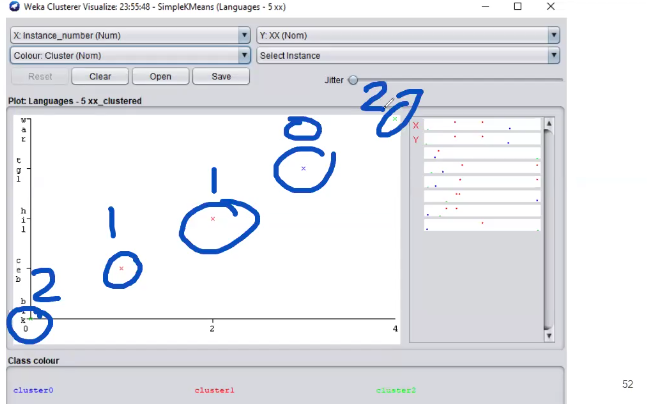Screen dimensions: 648x404
Task: Click the cluster0 class colour label
Action: [x=33, y=390]
